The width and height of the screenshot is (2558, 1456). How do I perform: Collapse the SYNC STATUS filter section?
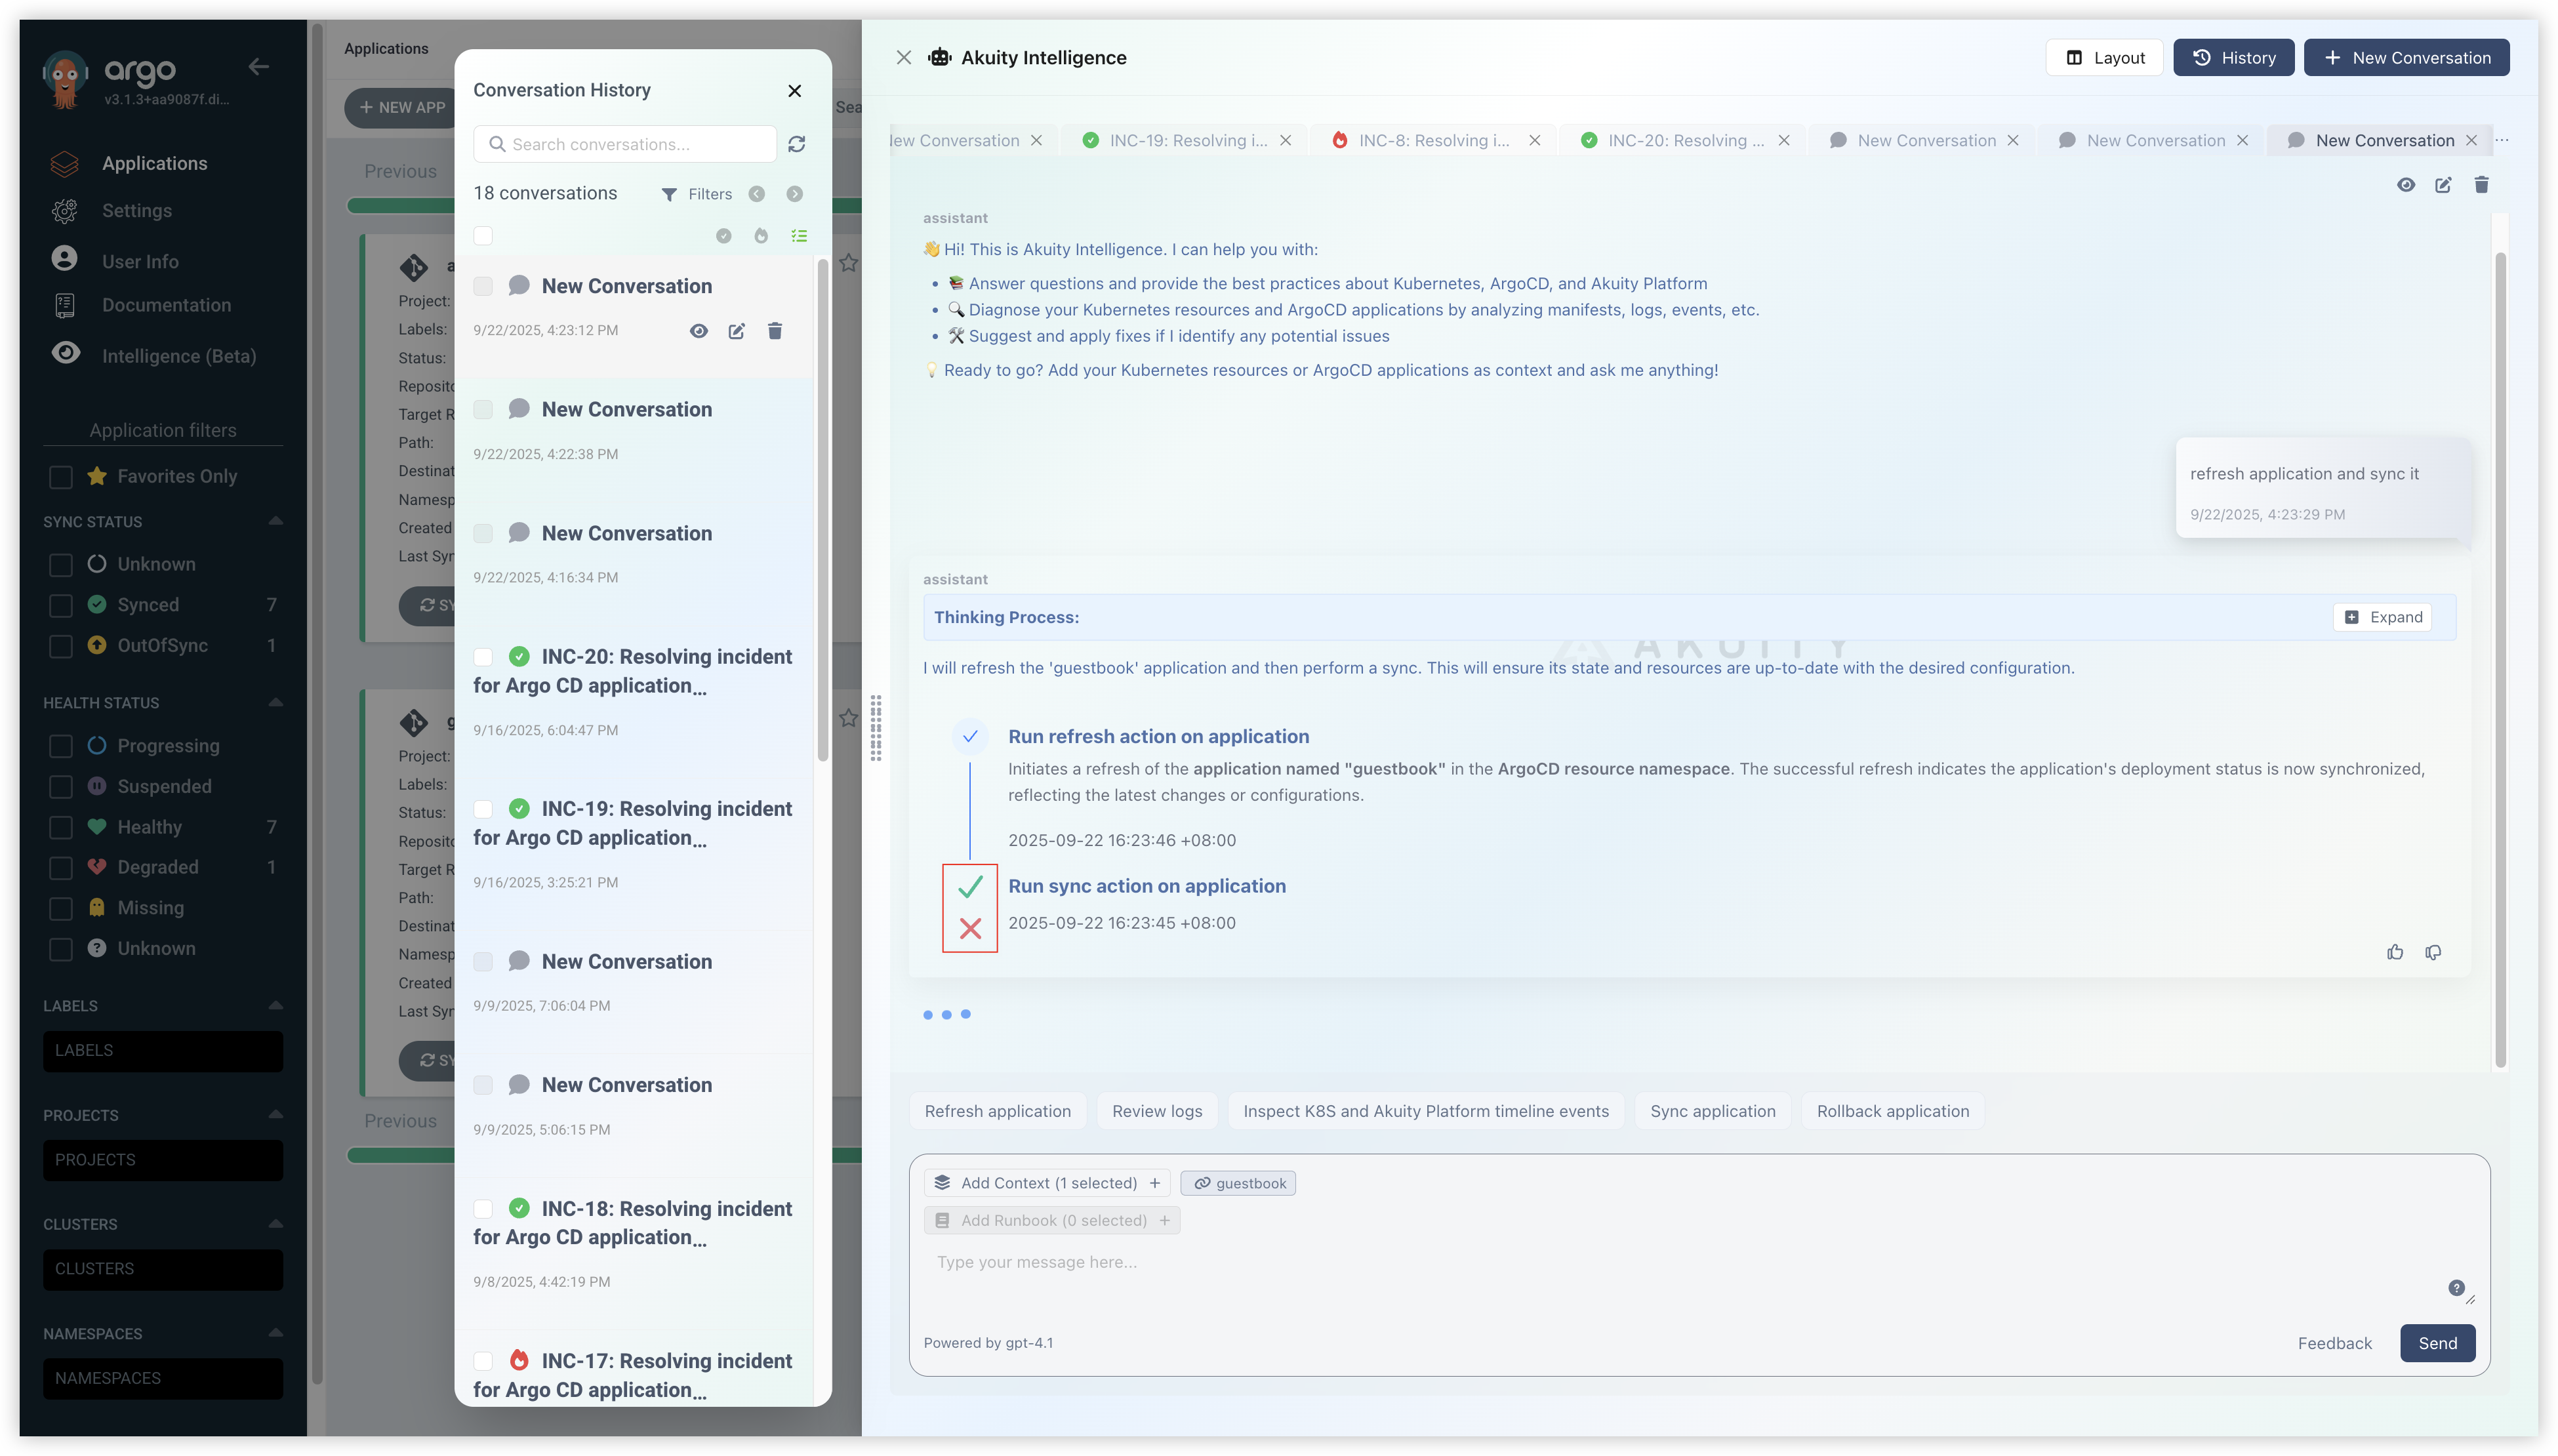(275, 521)
